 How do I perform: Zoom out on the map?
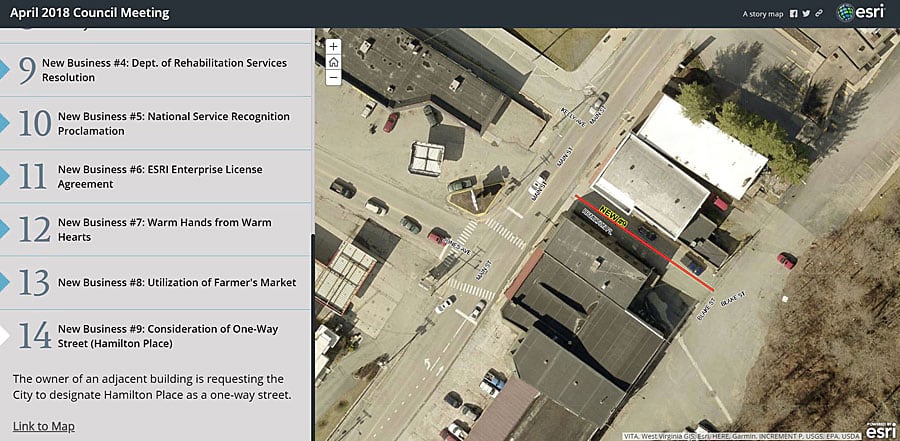(333, 78)
